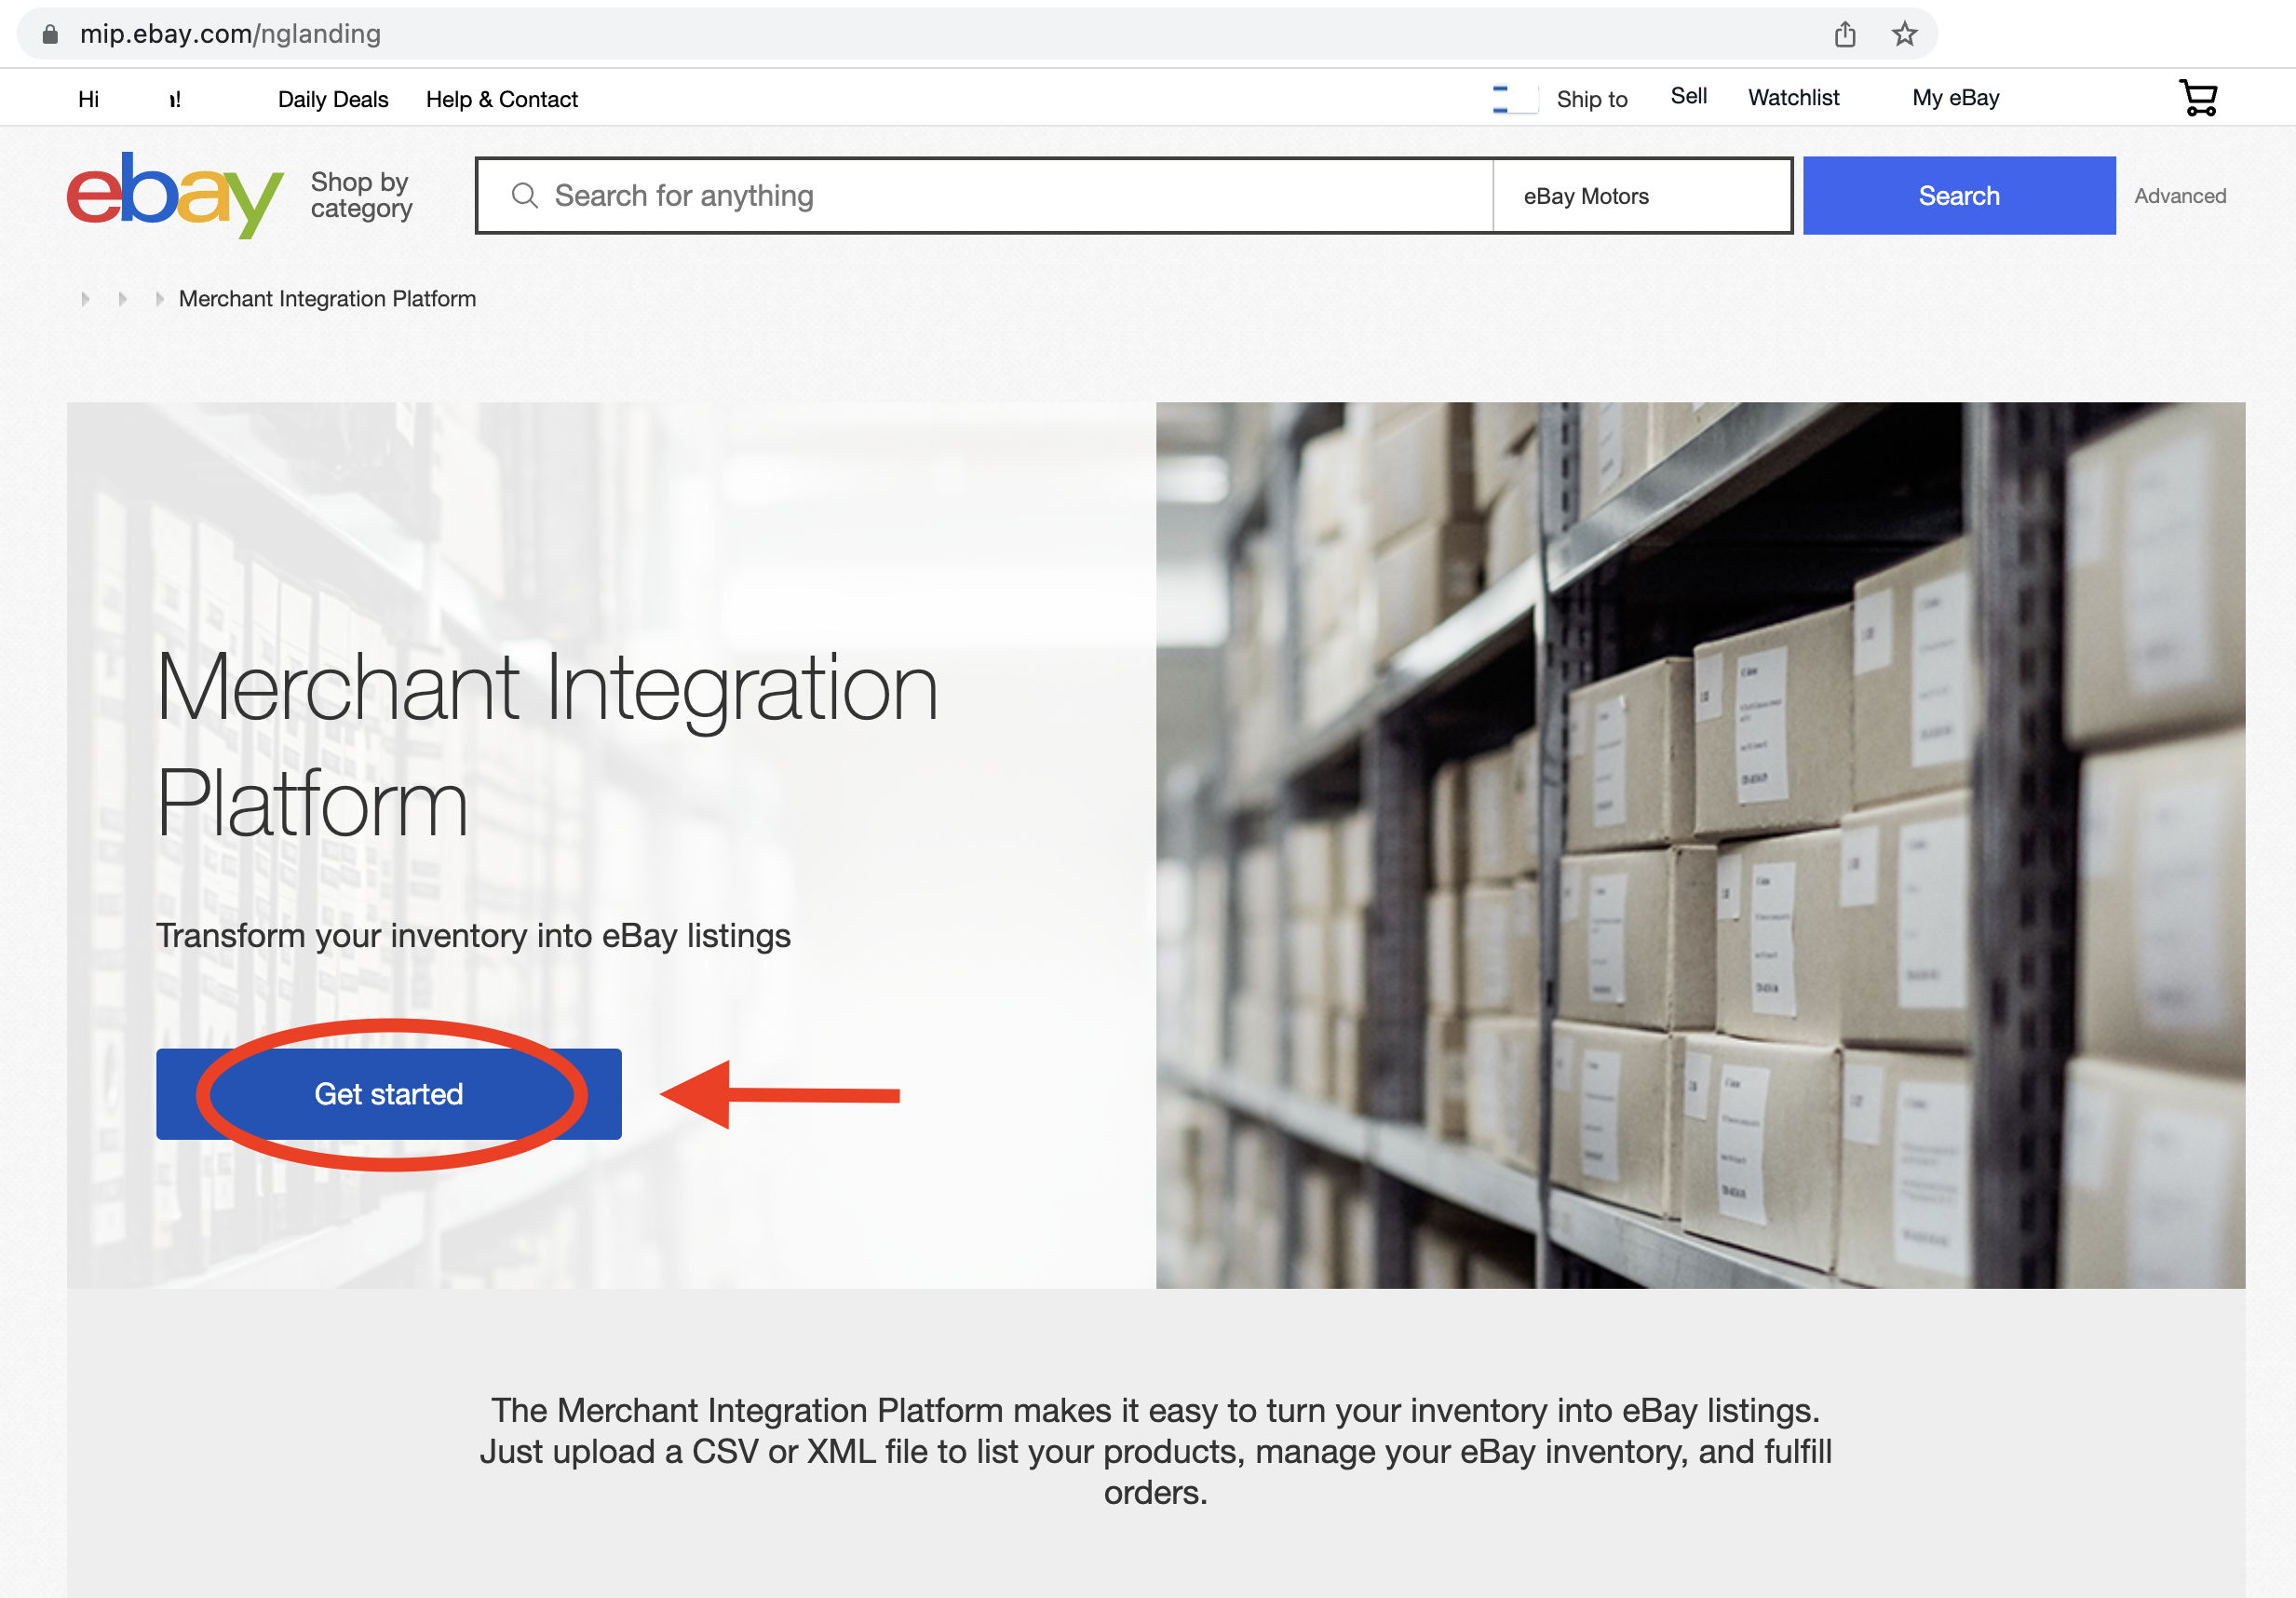Open Shop by category menu
The image size is (2296, 1598).
(x=361, y=195)
